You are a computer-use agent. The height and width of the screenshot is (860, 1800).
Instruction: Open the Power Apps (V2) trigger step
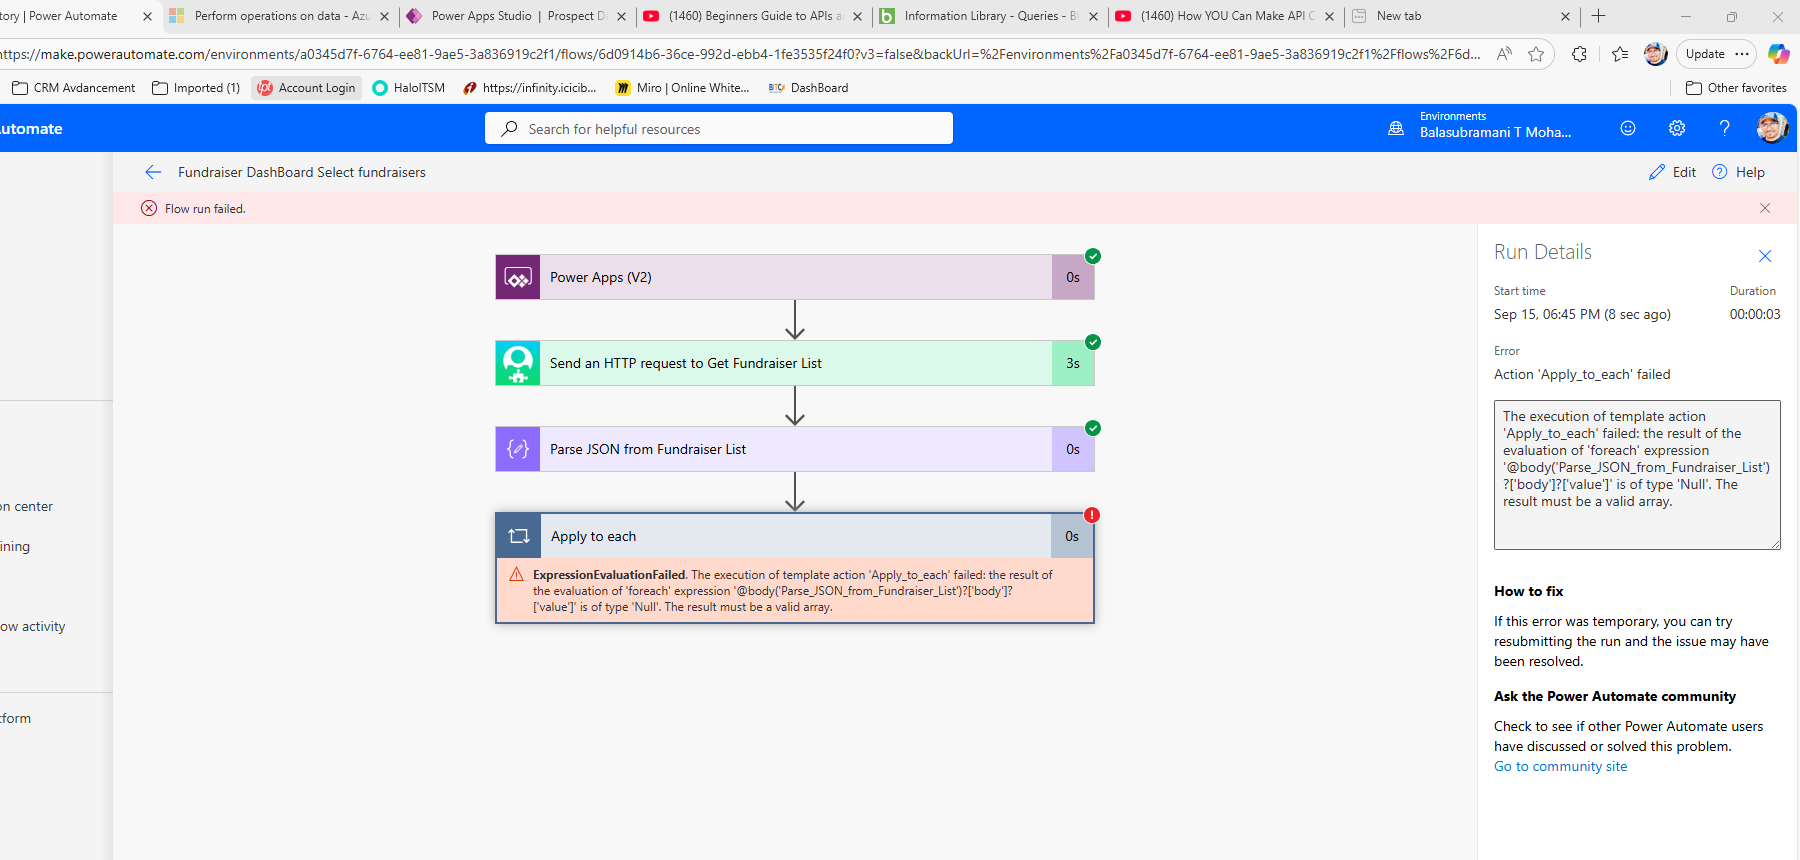pyautogui.click(x=795, y=277)
